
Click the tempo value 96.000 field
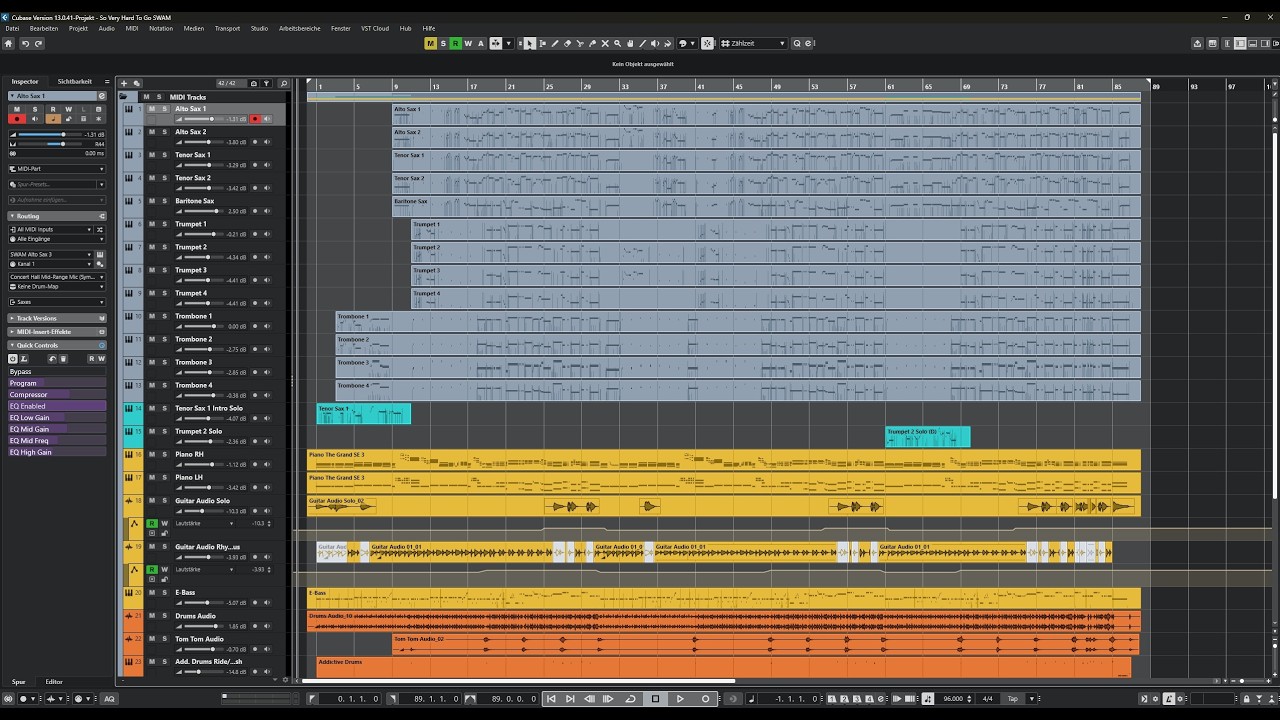click(x=954, y=699)
